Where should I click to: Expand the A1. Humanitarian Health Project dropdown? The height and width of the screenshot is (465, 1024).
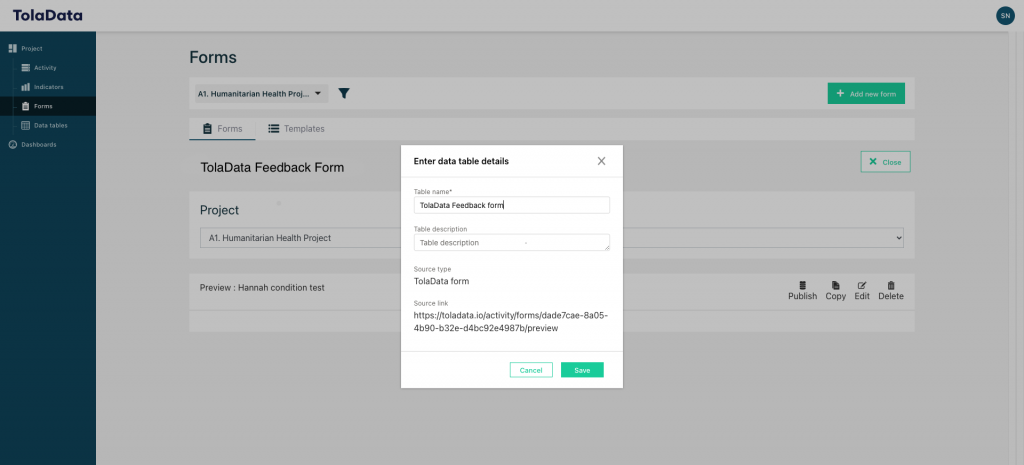[260, 93]
